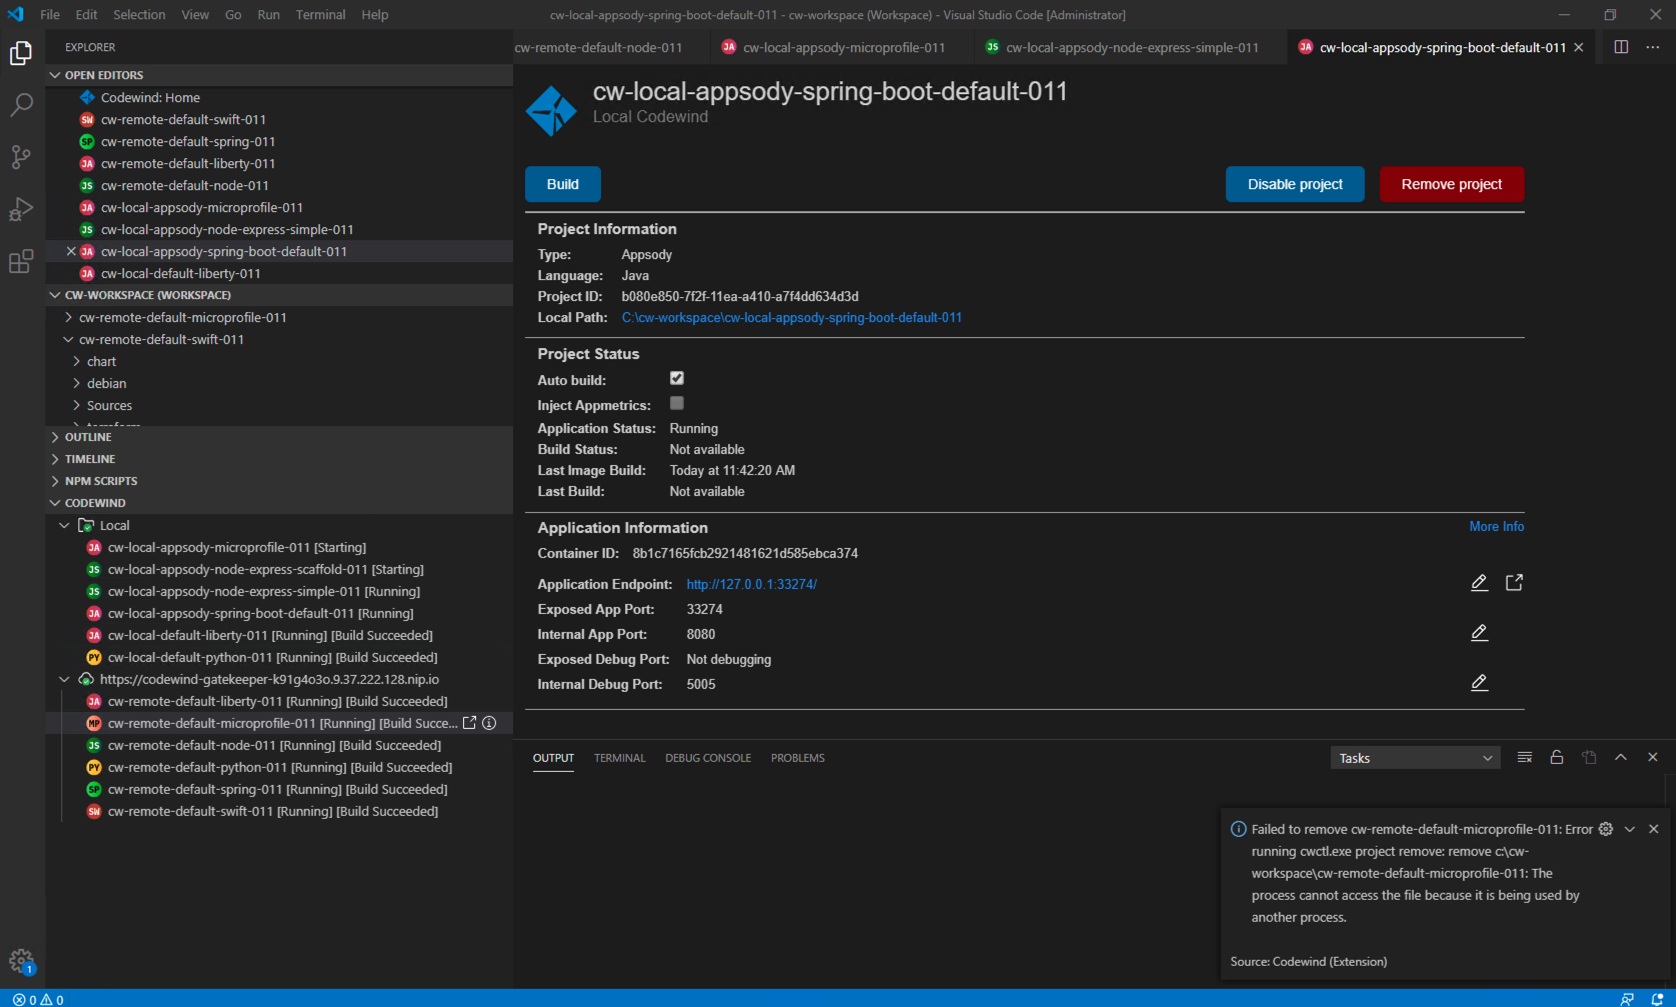Select the Source Control icon

tap(21, 157)
